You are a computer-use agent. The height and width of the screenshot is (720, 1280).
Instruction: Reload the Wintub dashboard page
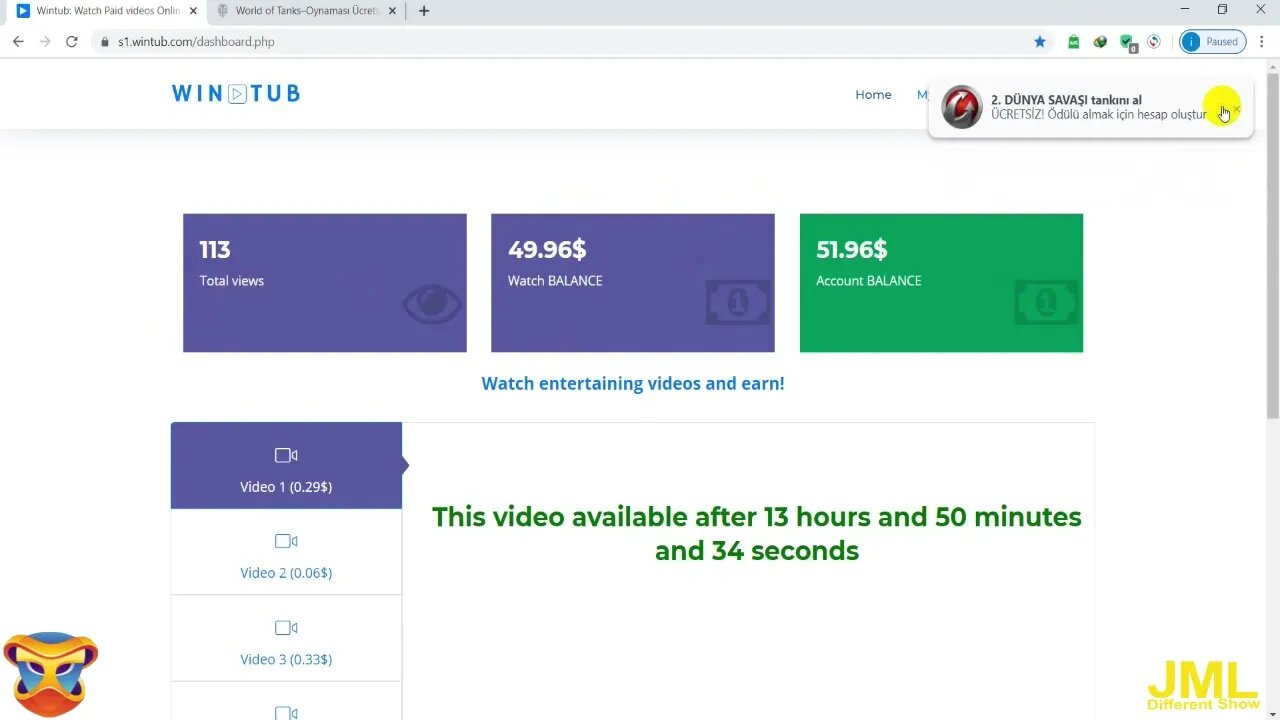coord(71,41)
